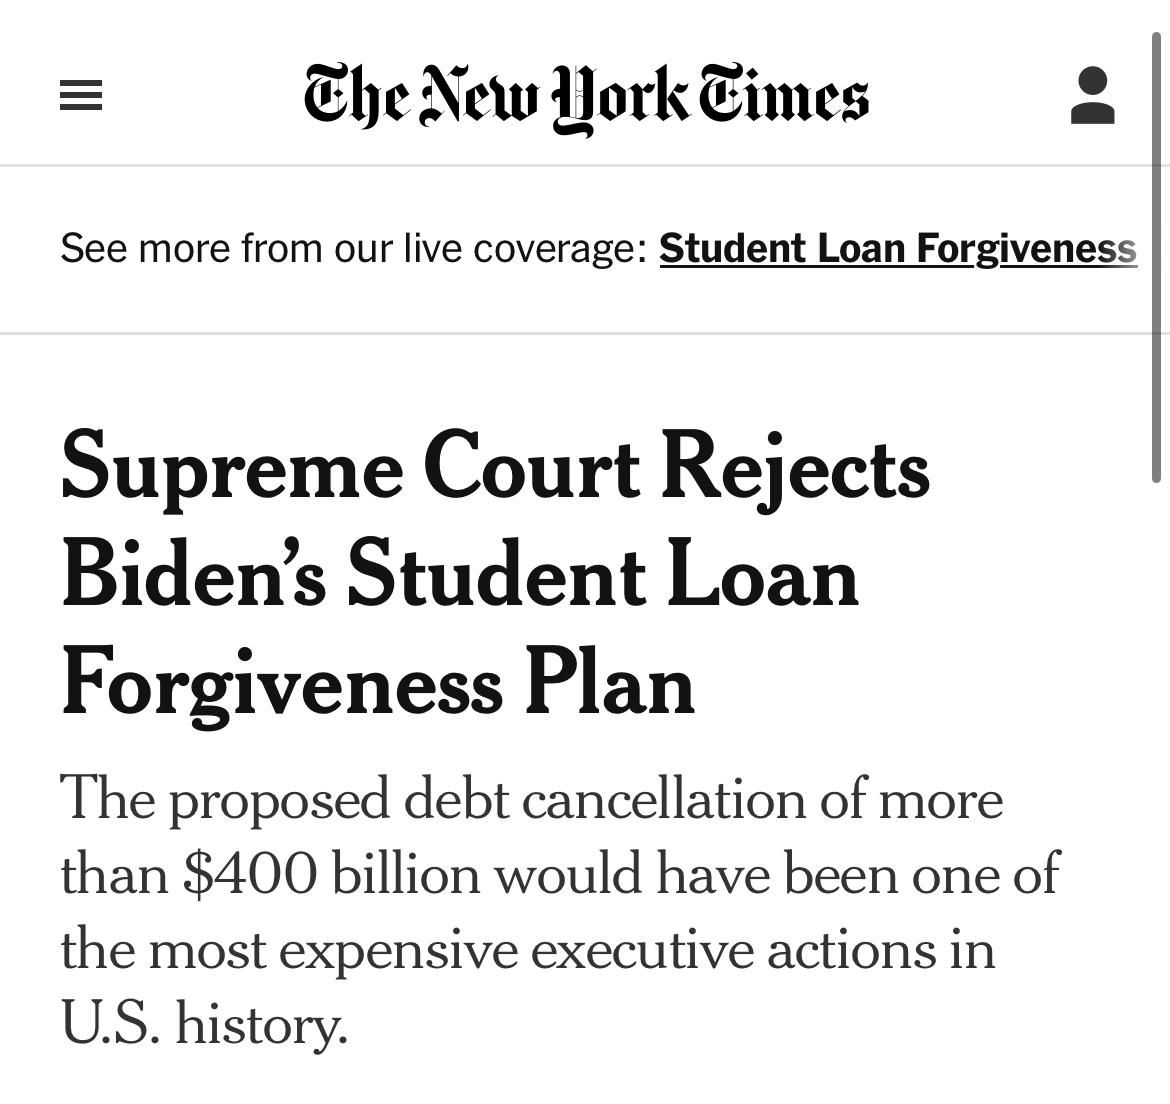Screen dimensions: 1170x1104
Task: Click the scrollbar track below the thumb
Action: 1157,791
